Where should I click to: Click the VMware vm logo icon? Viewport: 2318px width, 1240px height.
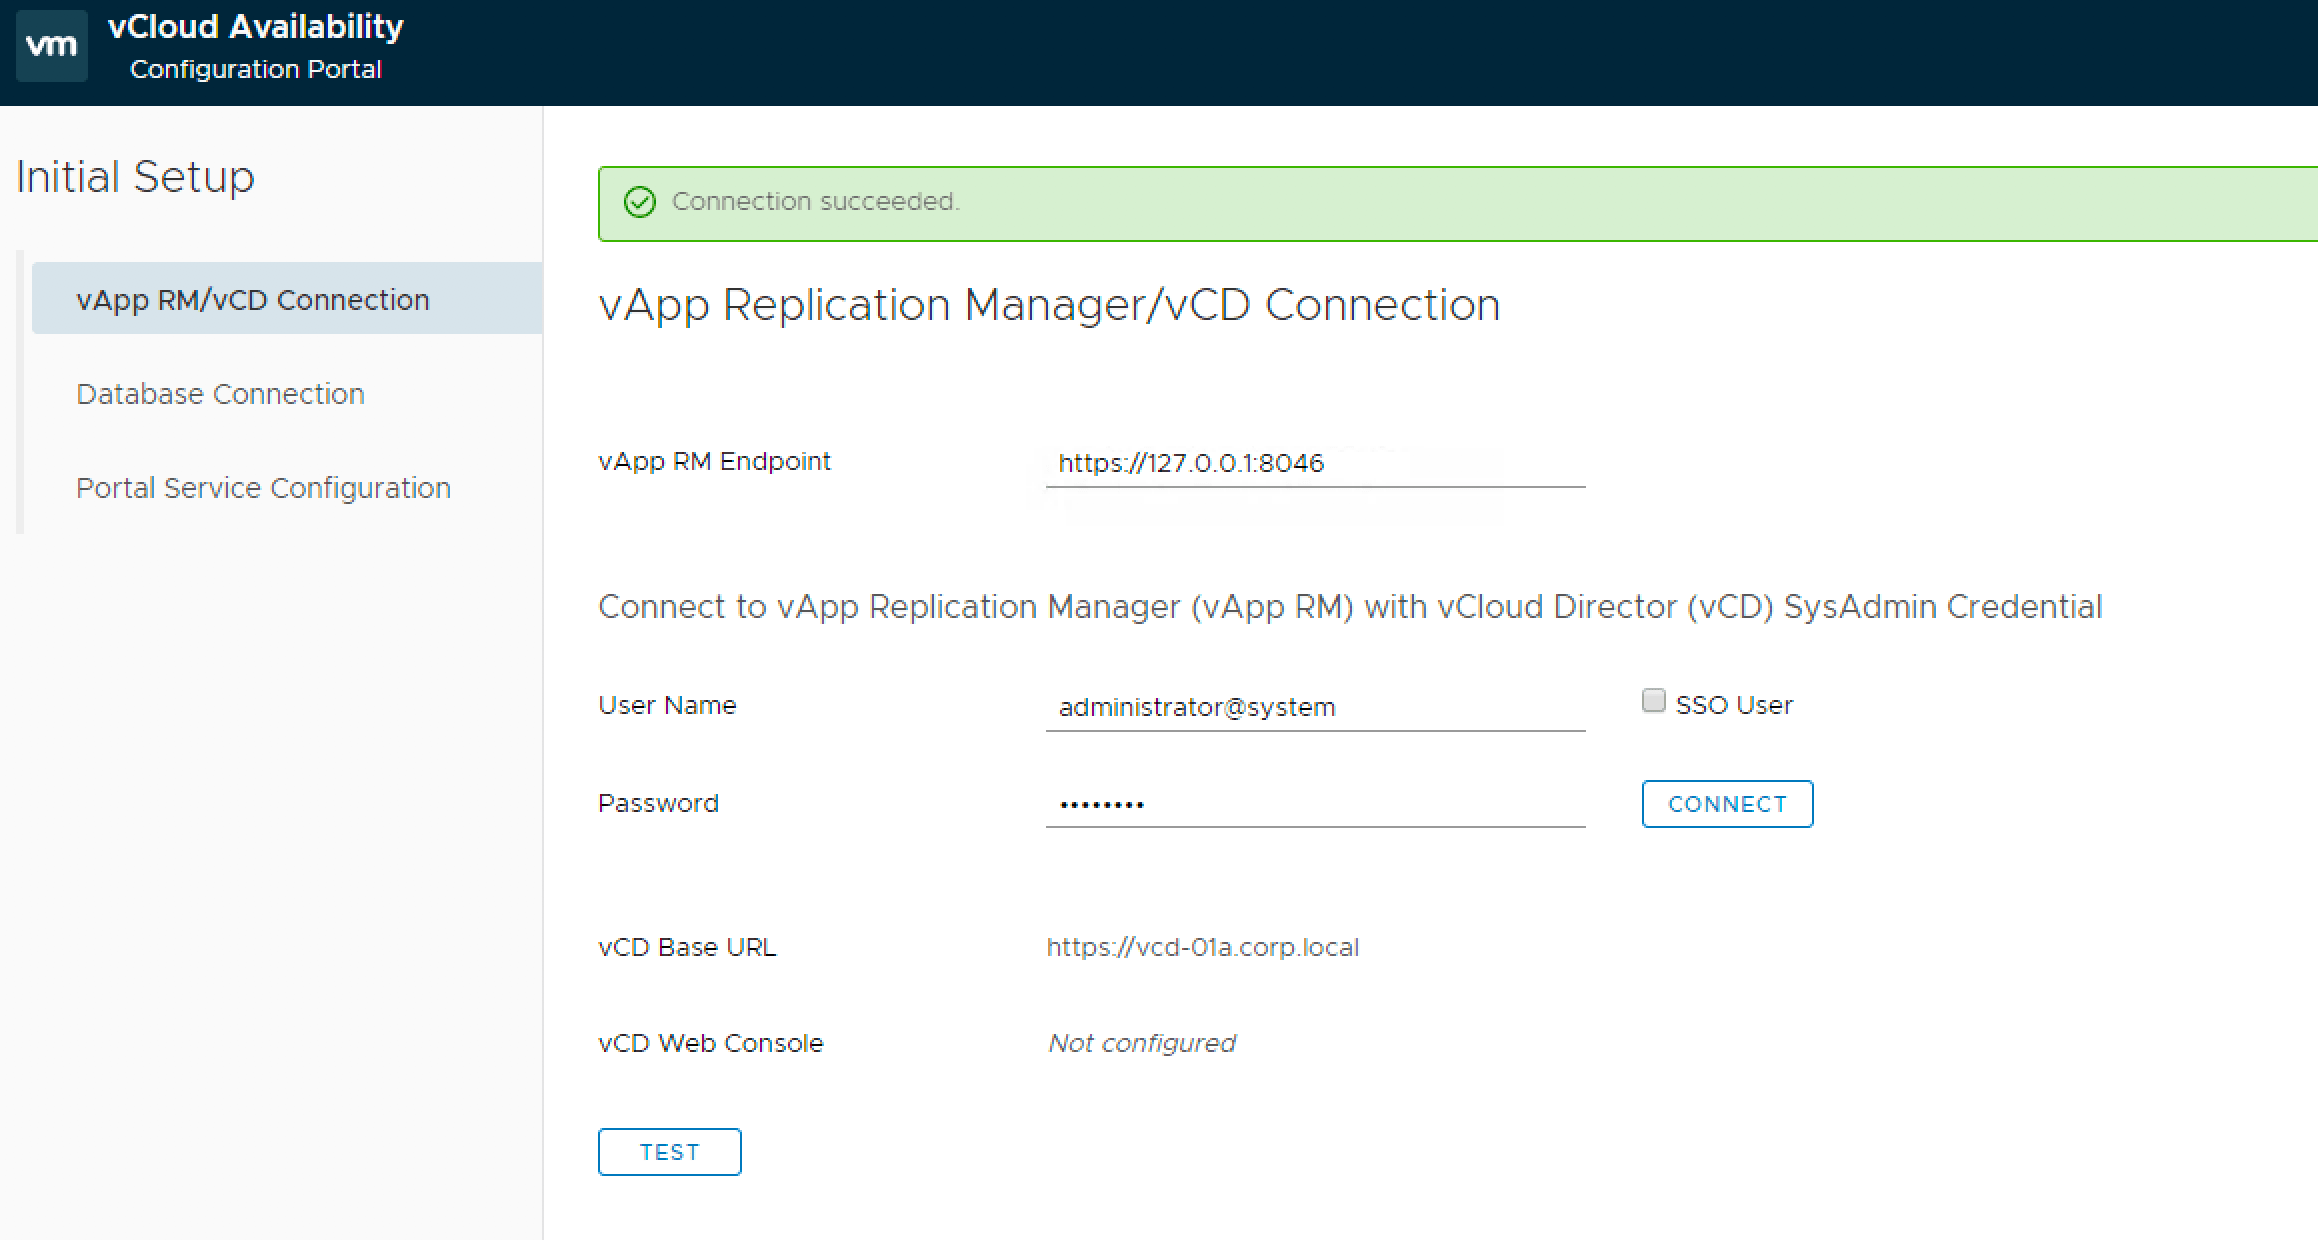click(51, 46)
